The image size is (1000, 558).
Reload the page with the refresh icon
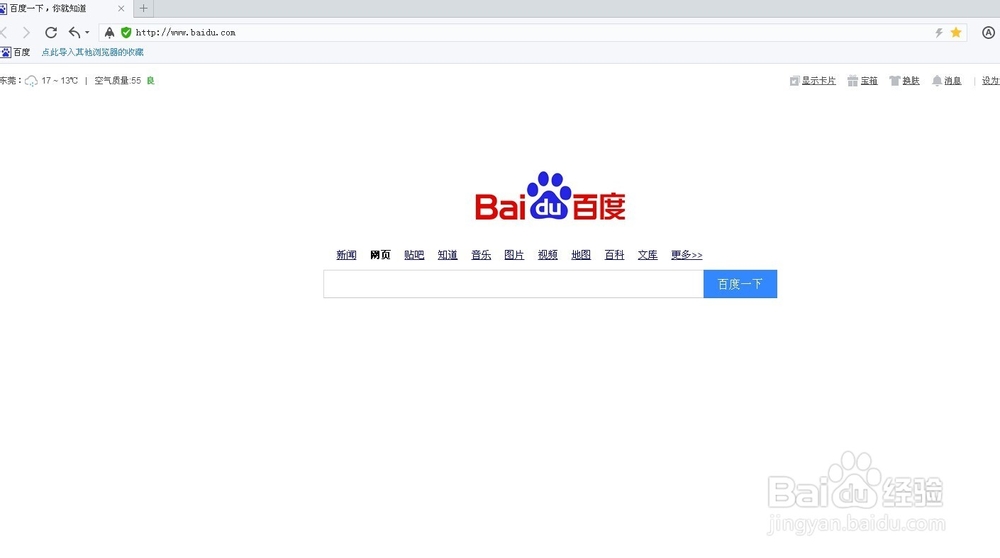(x=51, y=33)
